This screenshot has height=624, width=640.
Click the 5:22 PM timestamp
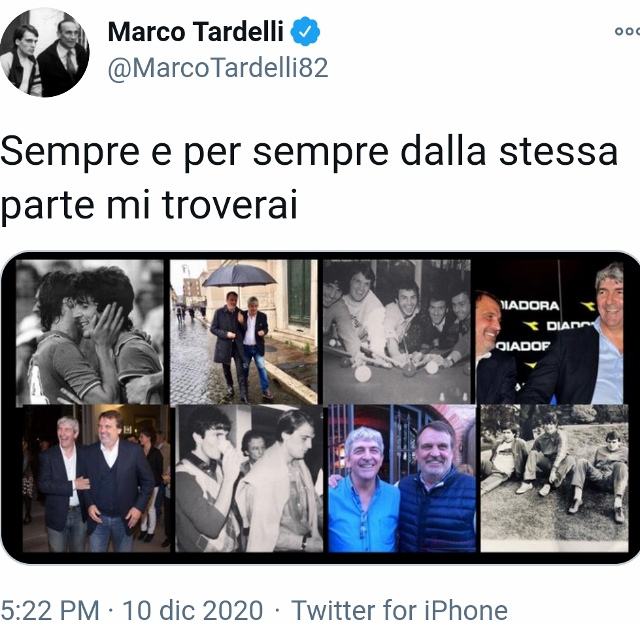point(50,611)
